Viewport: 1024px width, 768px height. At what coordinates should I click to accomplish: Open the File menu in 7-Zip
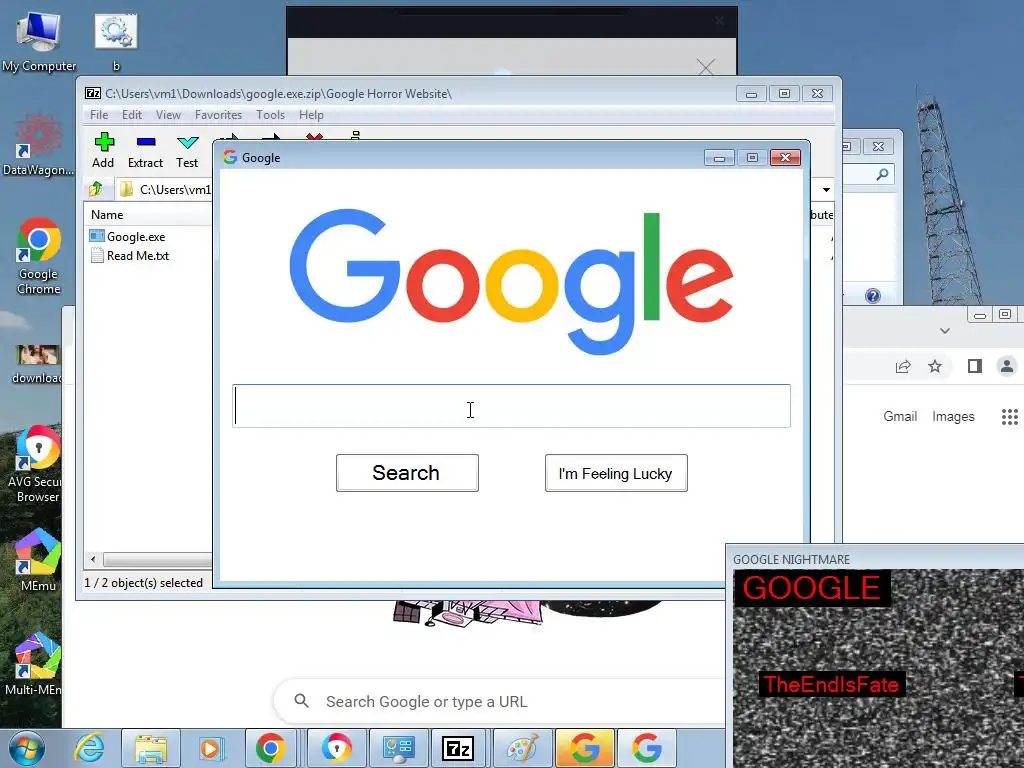click(x=99, y=115)
